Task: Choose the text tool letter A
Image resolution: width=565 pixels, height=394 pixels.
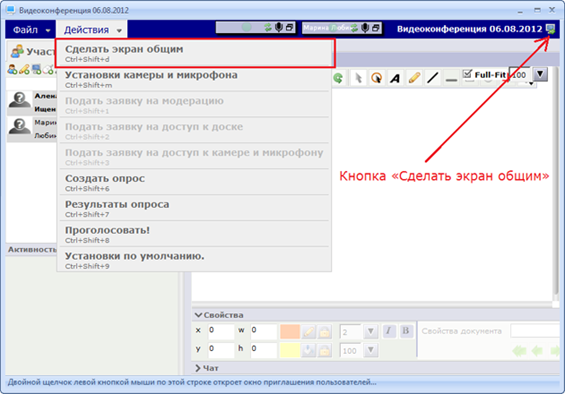Action: tap(395, 78)
